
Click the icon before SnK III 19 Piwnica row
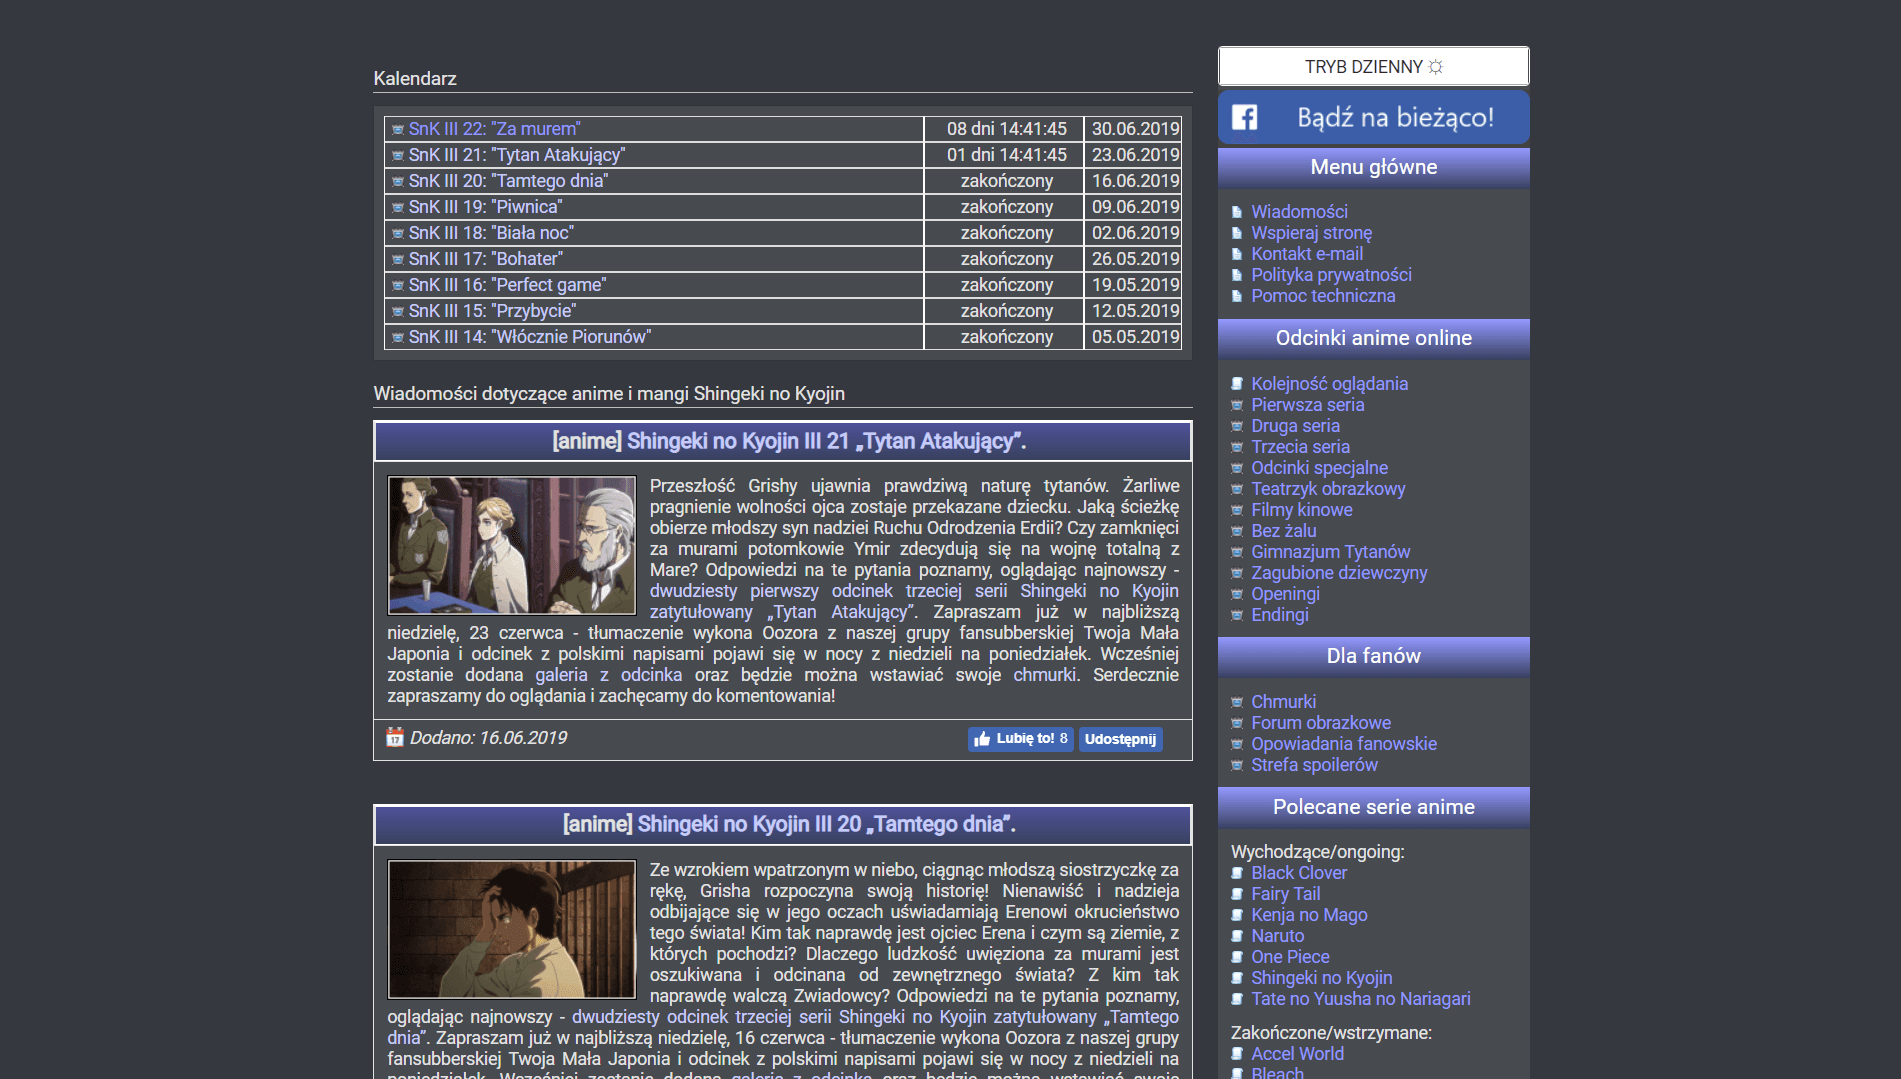[398, 207]
